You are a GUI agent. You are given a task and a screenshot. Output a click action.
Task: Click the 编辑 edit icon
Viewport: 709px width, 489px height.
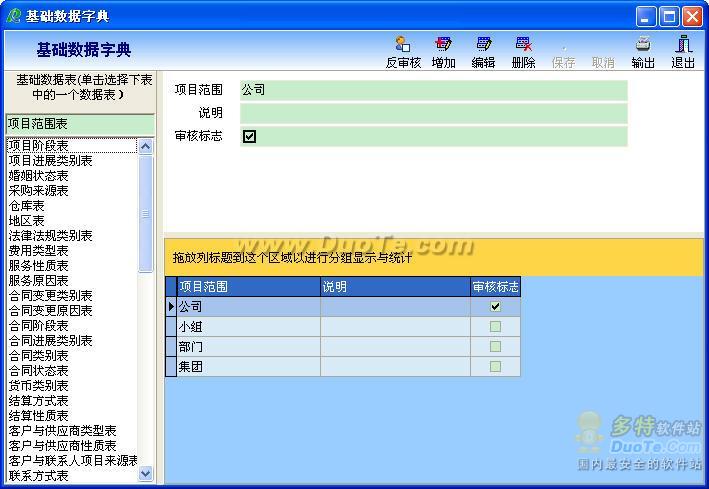point(484,45)
